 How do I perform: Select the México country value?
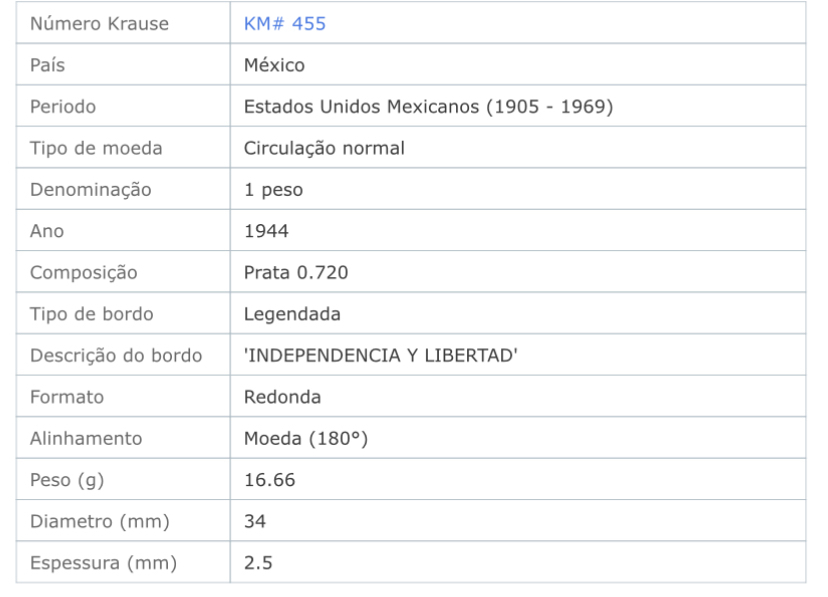274,65
